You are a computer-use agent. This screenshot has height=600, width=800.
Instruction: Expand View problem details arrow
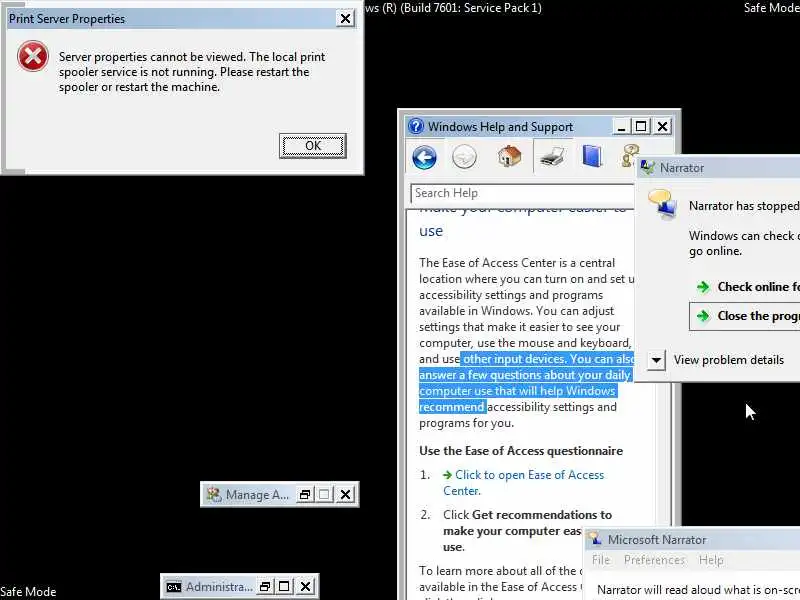657,360
